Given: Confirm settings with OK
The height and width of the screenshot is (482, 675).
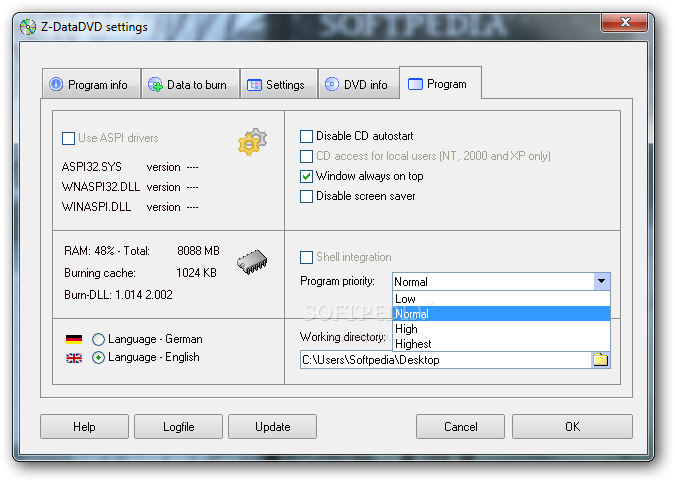Looking at the screenshot, I should (572, 426).
